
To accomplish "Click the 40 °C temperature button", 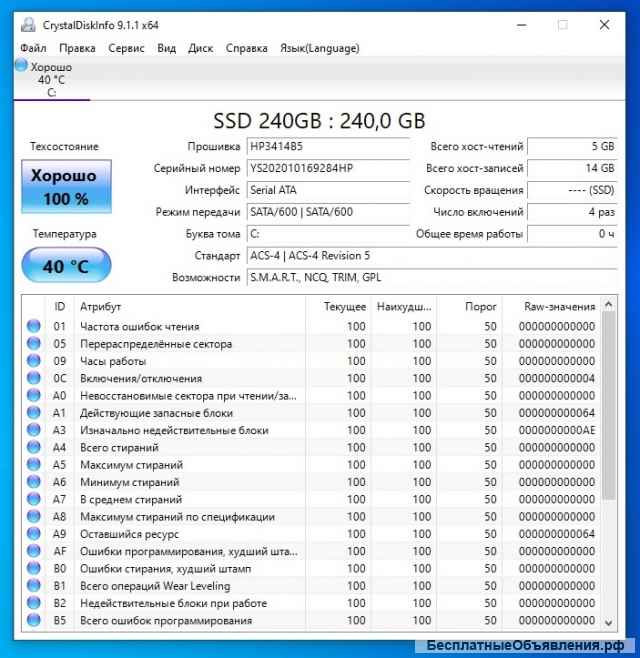I will click(x=66, y=265).
